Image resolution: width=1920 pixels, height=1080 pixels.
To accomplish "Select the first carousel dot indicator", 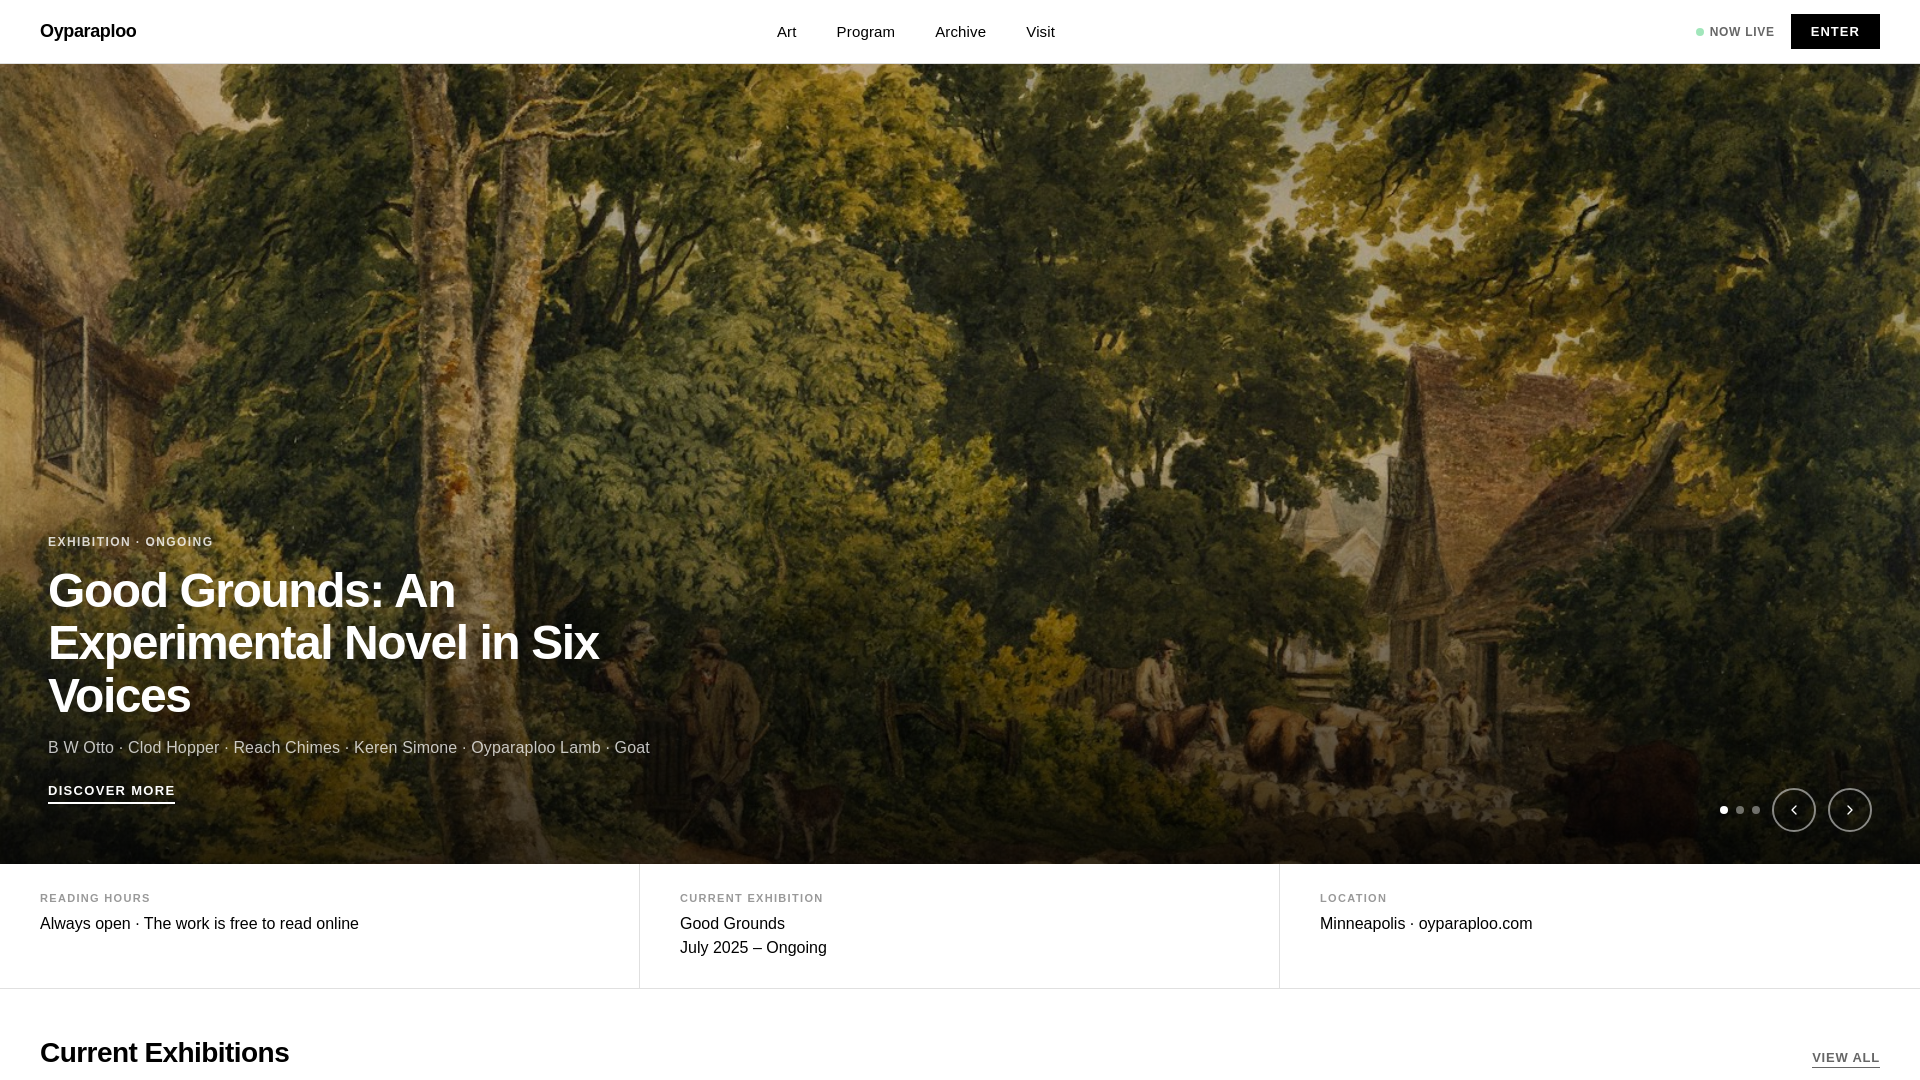I will pos(1724,810).
